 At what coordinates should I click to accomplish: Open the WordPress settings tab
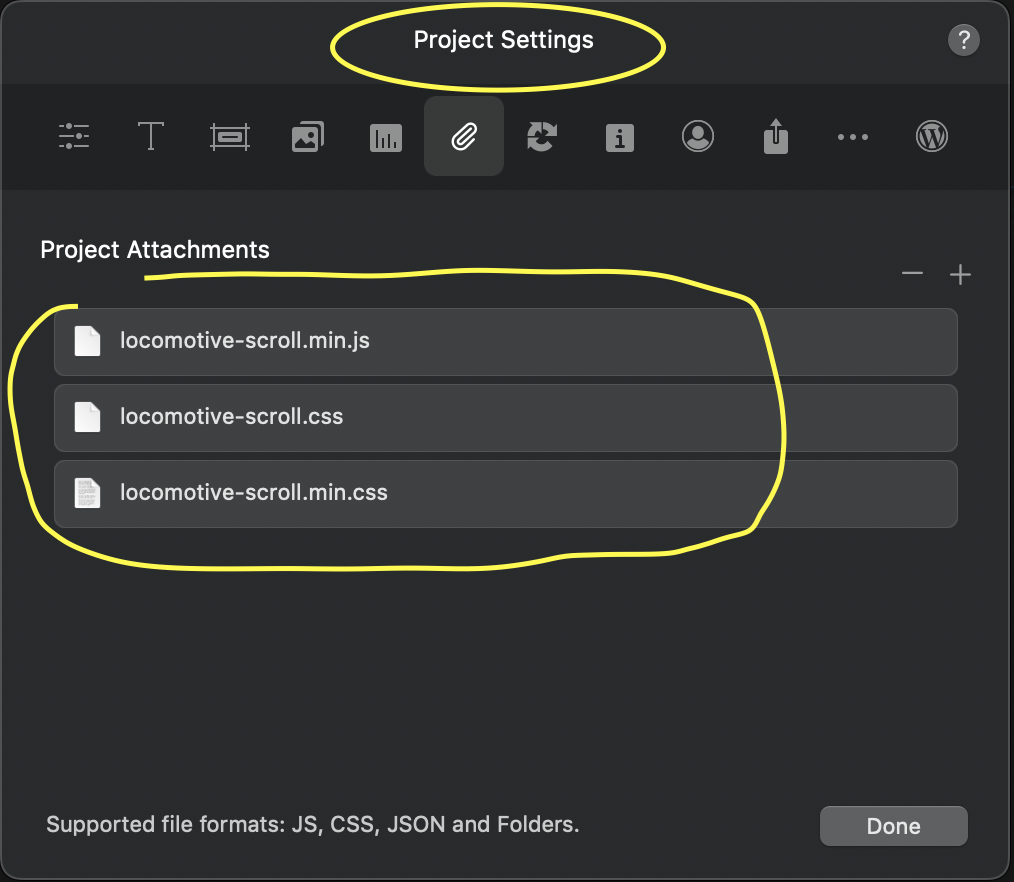[931, 136]
